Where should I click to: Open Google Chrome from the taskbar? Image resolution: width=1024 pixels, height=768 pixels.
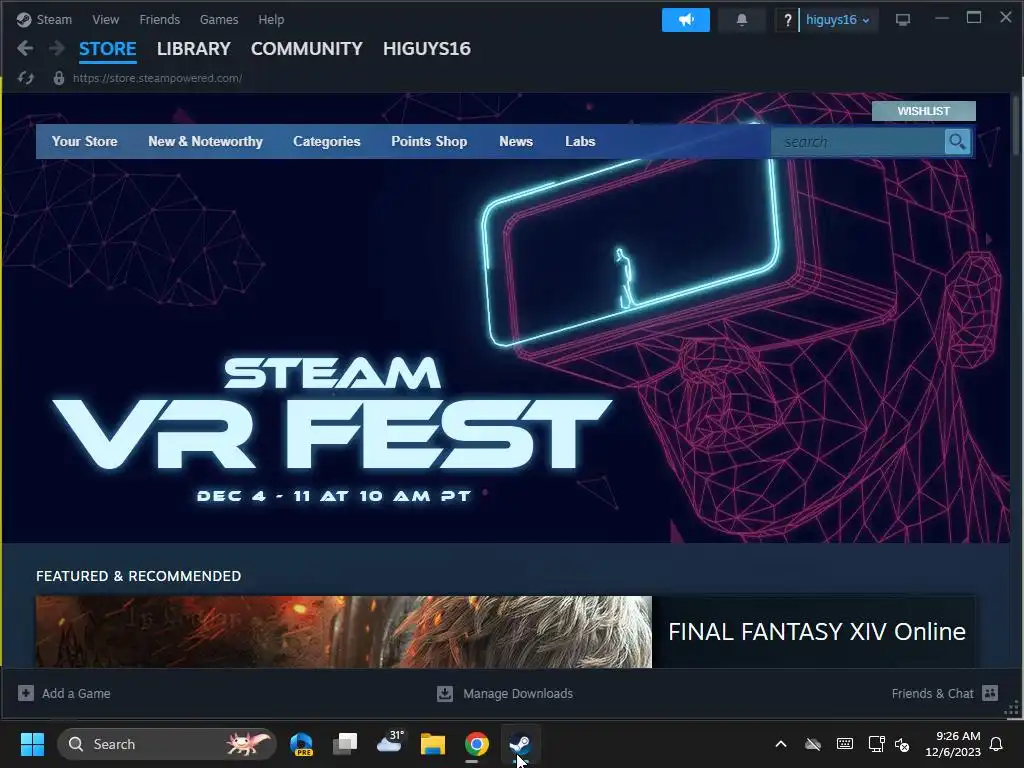pos(477,744)
